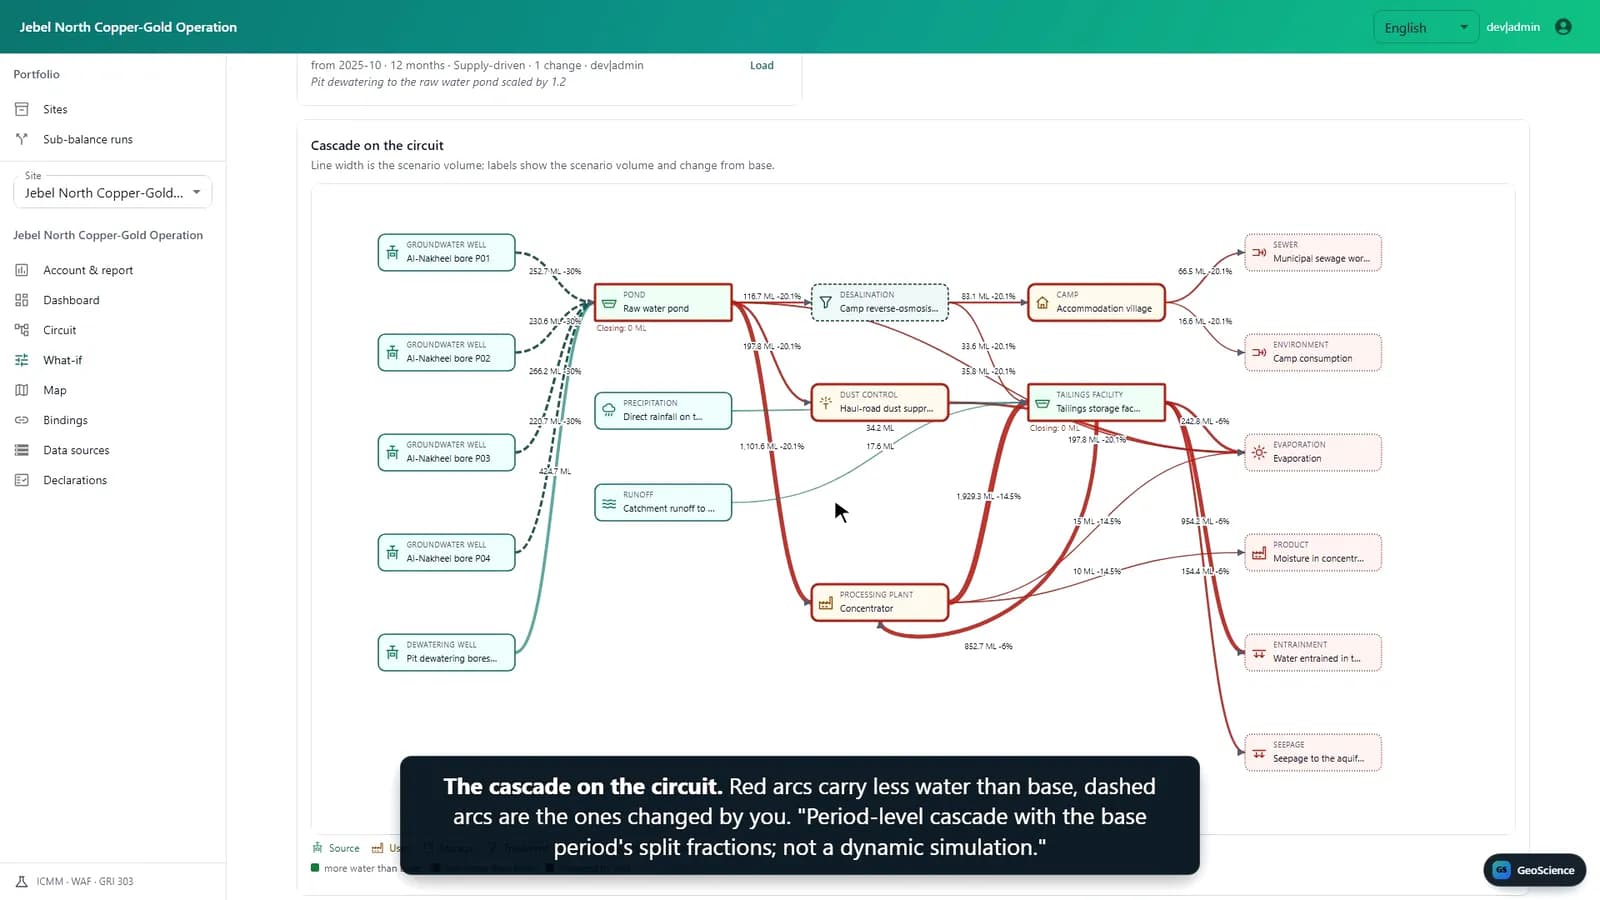
Task: Select the Haul-road dust suppression node
Action: pyautogui.click(x=880, y=402)
